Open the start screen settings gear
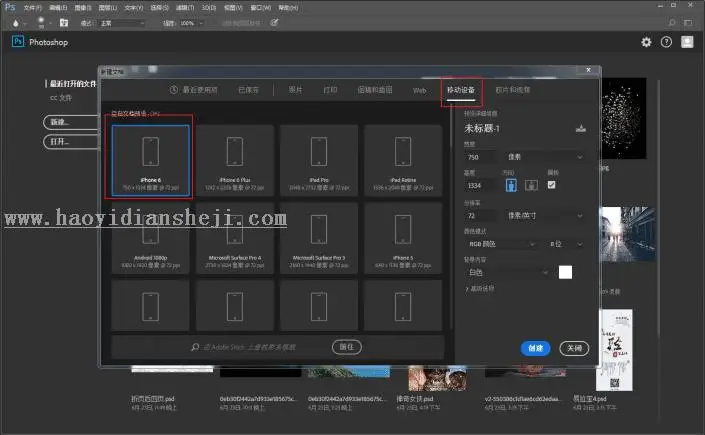Screen dimensions: 705x435 [646, 42]
